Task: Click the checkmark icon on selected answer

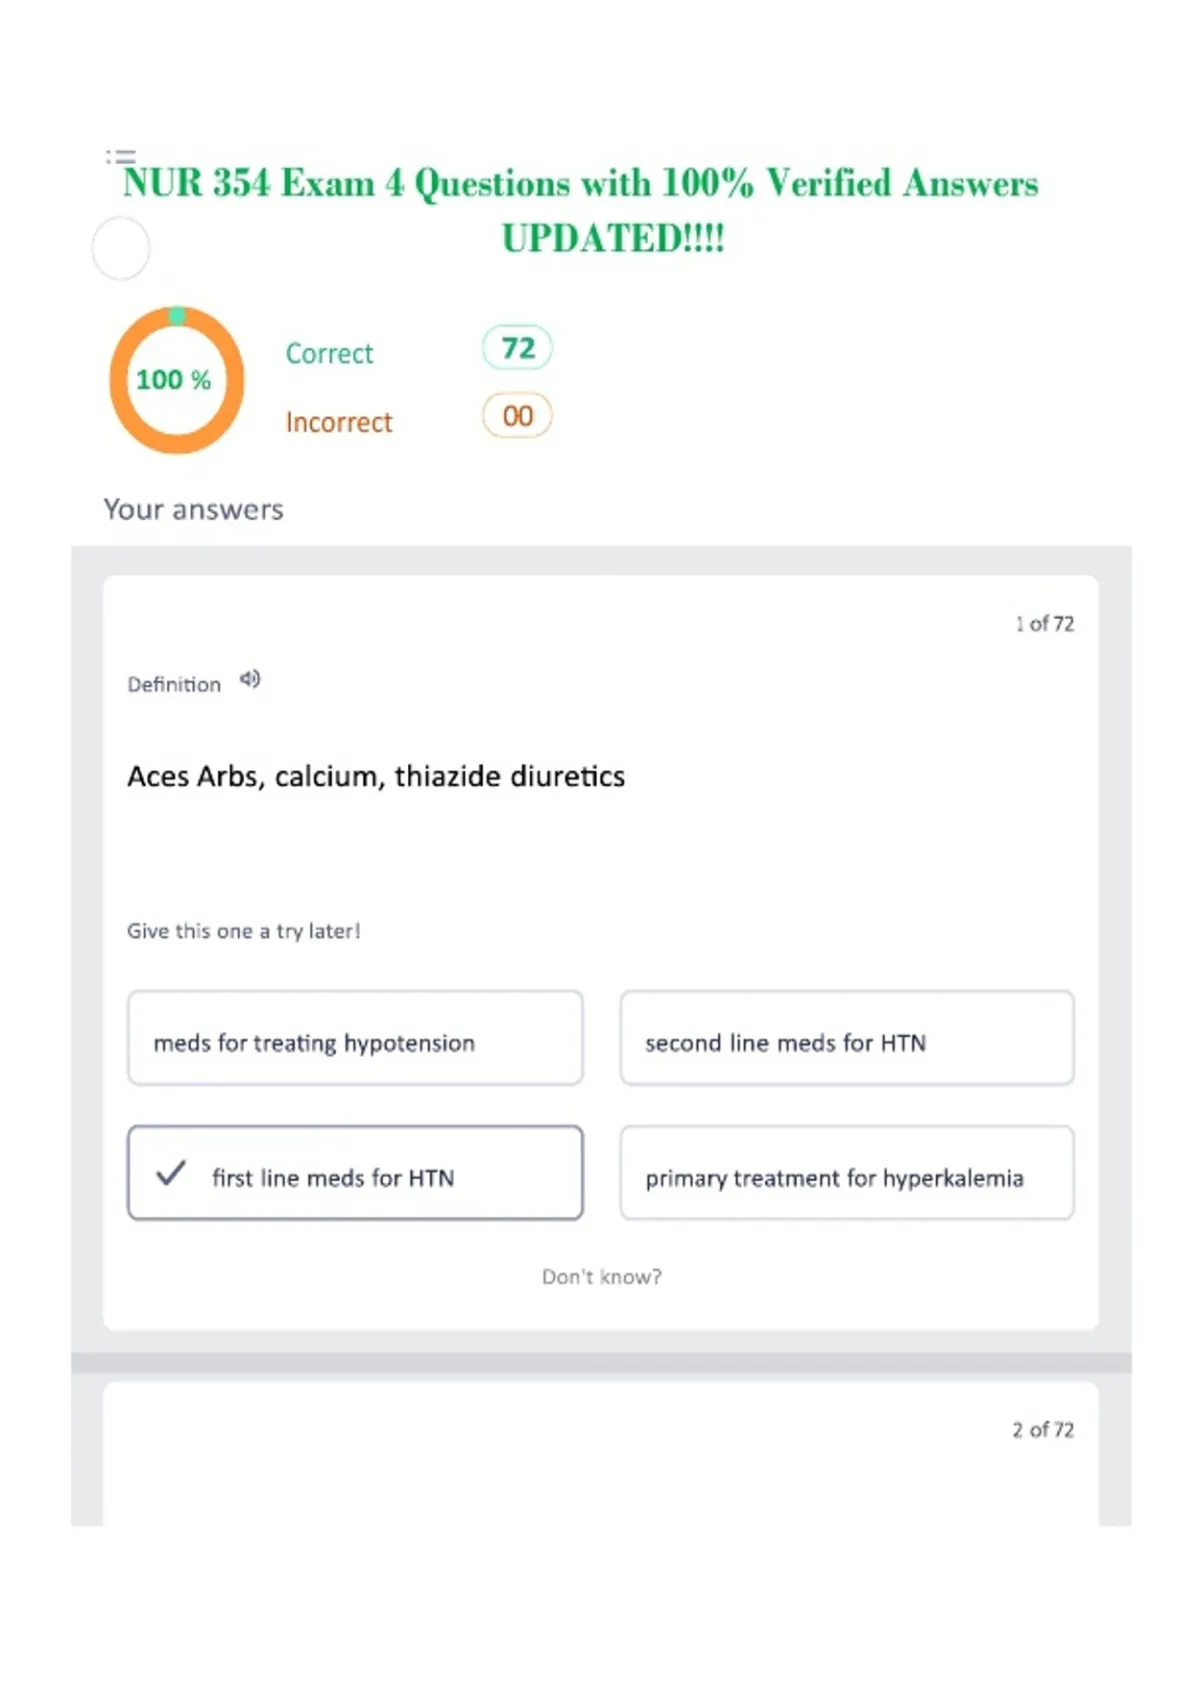Action: [x=171, y=1172]
